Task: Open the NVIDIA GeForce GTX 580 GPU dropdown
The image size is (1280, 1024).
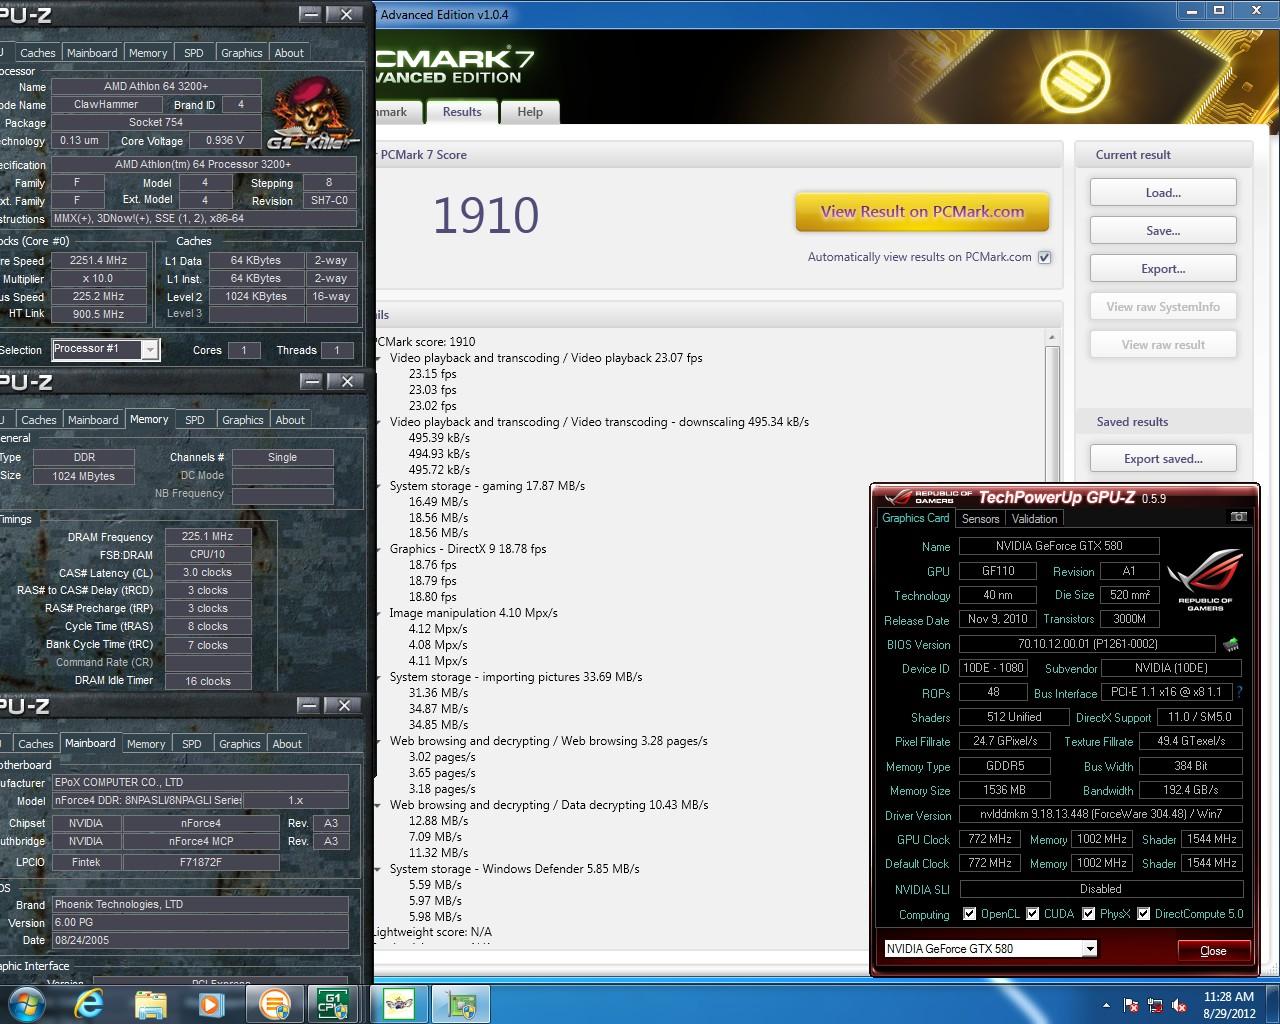Action: (x=1090, y=948)
